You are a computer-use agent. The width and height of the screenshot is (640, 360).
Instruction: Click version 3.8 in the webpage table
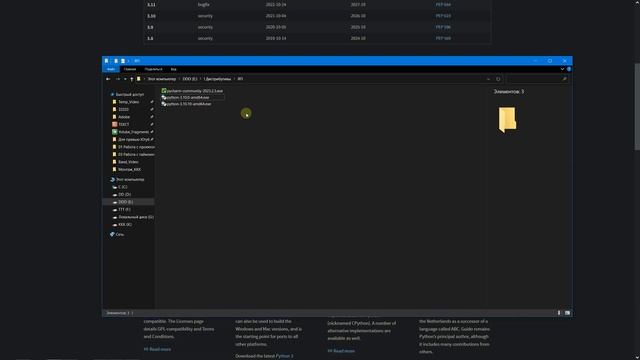tap(150, 38)
